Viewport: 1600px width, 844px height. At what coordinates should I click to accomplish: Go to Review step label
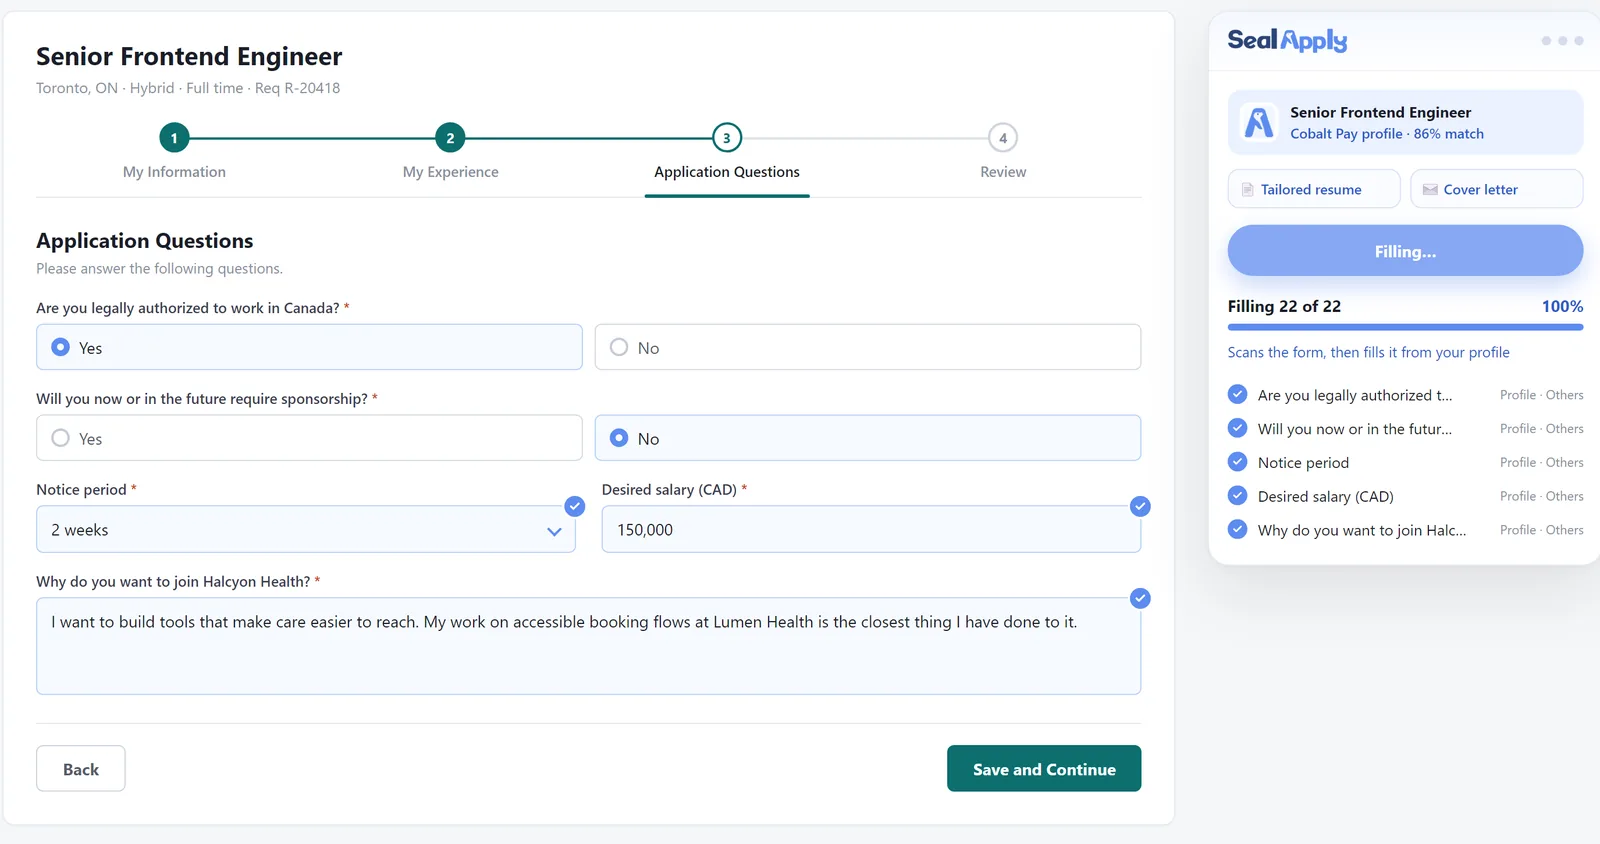pyautogui.click(x=1003, y=172)
